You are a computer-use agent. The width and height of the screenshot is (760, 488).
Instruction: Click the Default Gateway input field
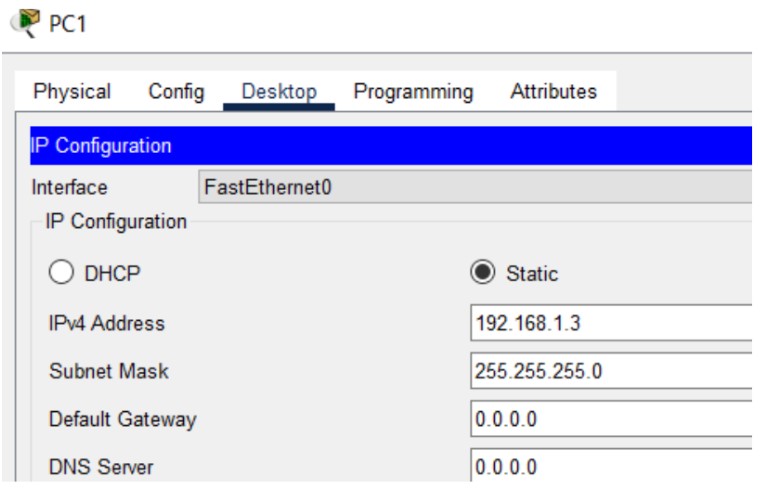pos(611,419)
